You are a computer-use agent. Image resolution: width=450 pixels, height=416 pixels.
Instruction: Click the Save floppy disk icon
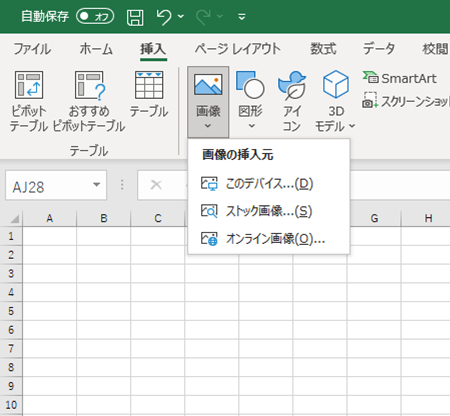[x=135, y=17]
